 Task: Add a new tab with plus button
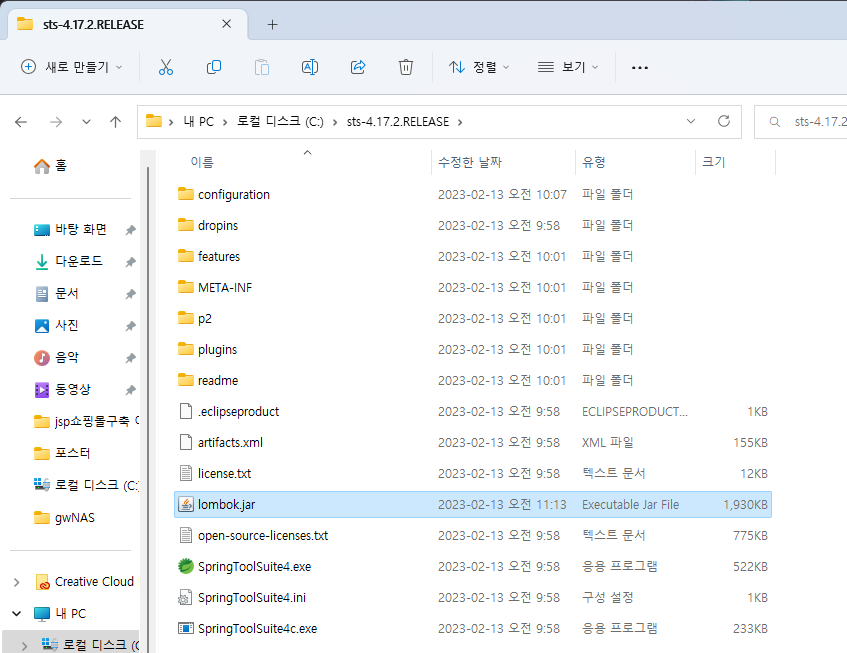273,24
